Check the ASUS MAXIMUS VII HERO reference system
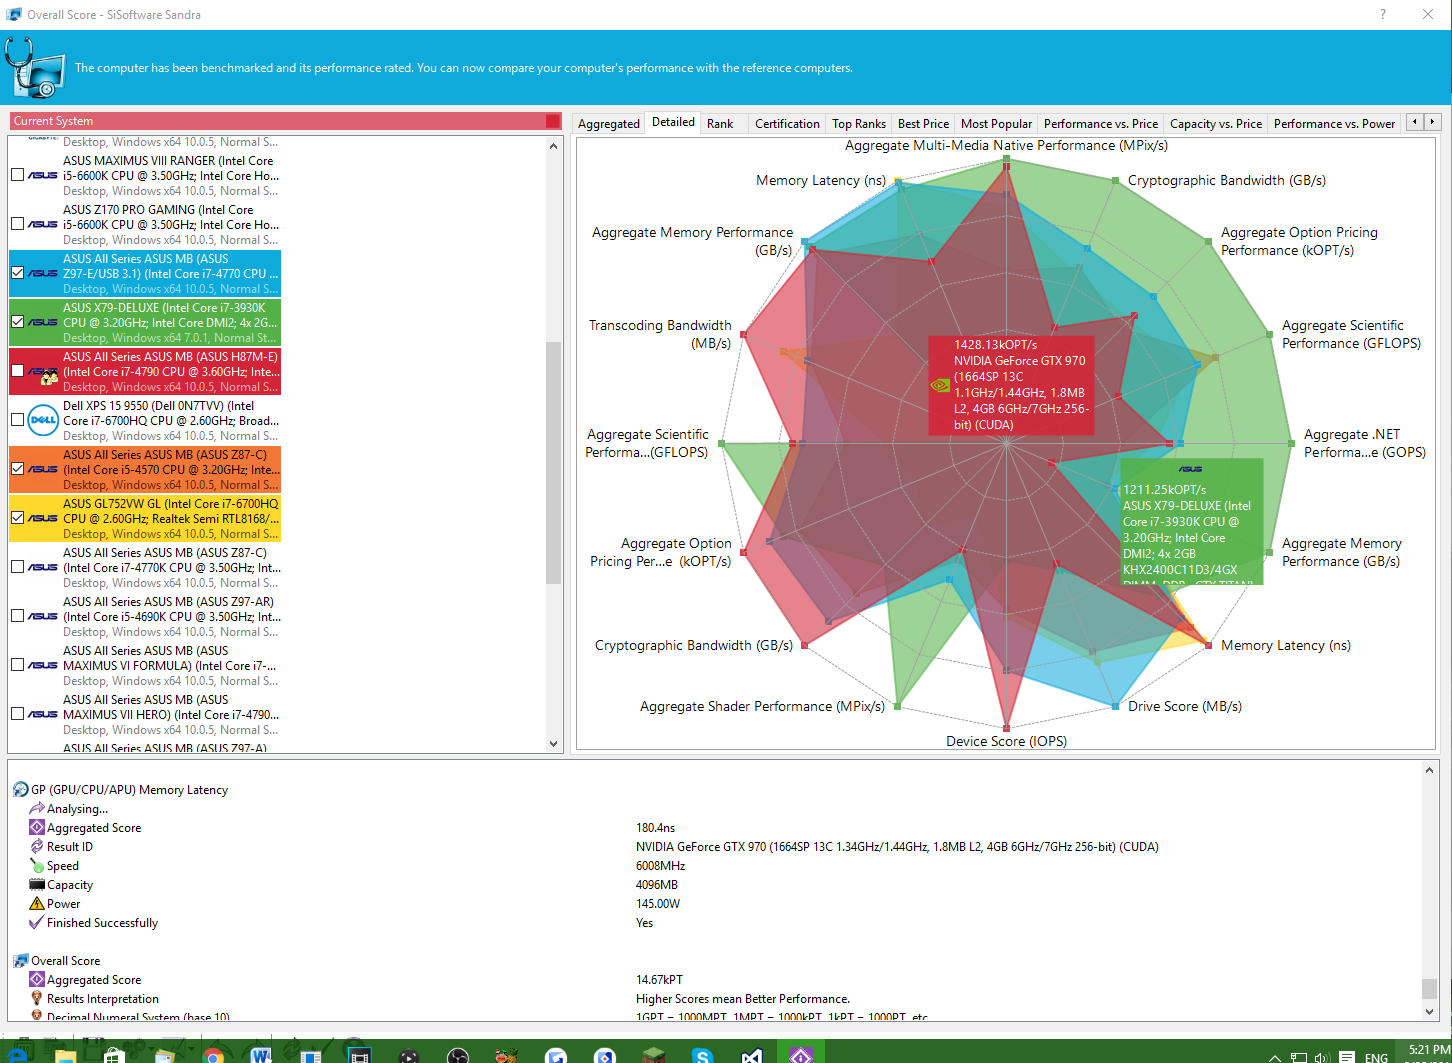The width and height of the screenshot is (1452, 1063). click(x=17, y=714)
